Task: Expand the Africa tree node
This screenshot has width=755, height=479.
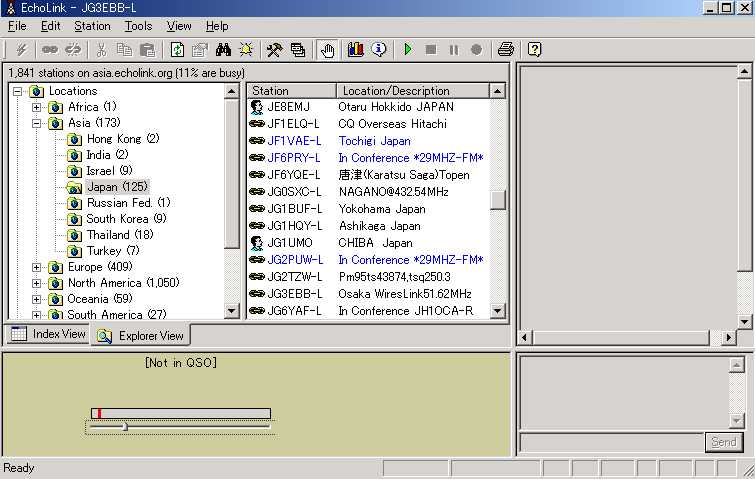Action: [37, 107]
